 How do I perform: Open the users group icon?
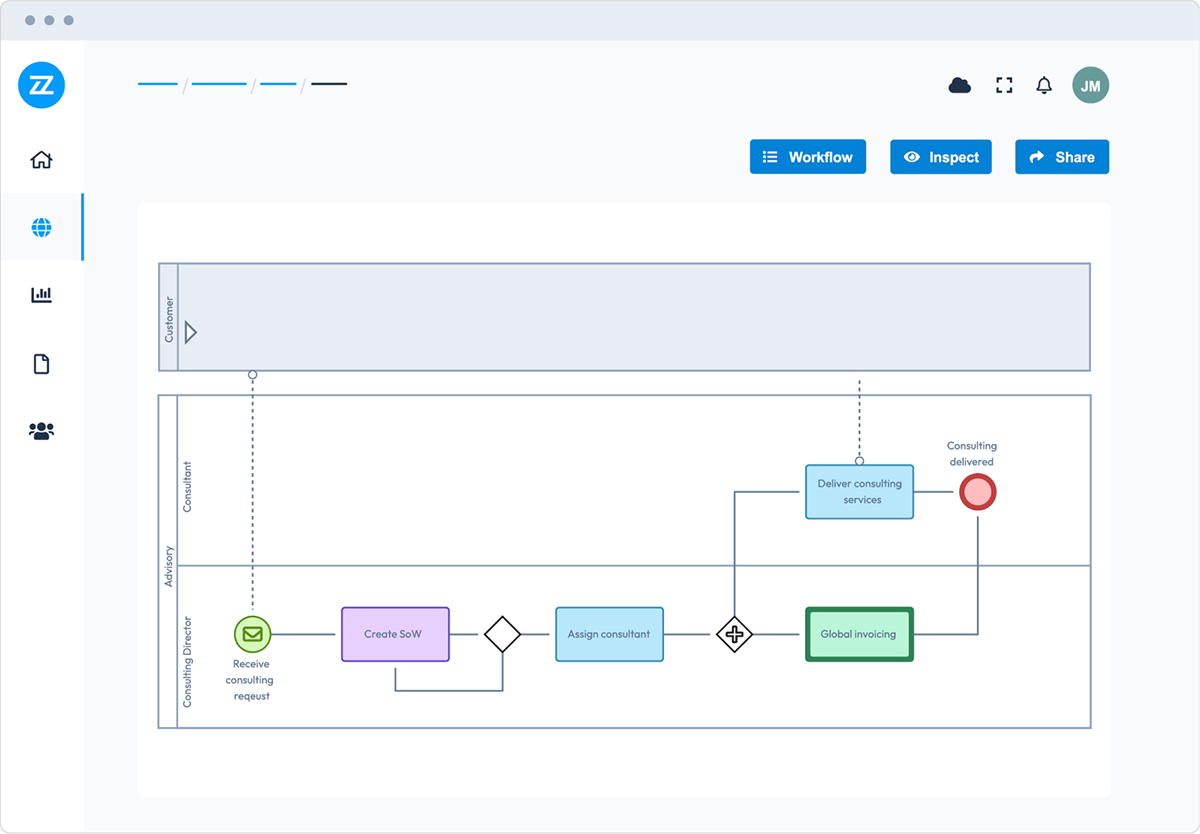tap(41, 431)
